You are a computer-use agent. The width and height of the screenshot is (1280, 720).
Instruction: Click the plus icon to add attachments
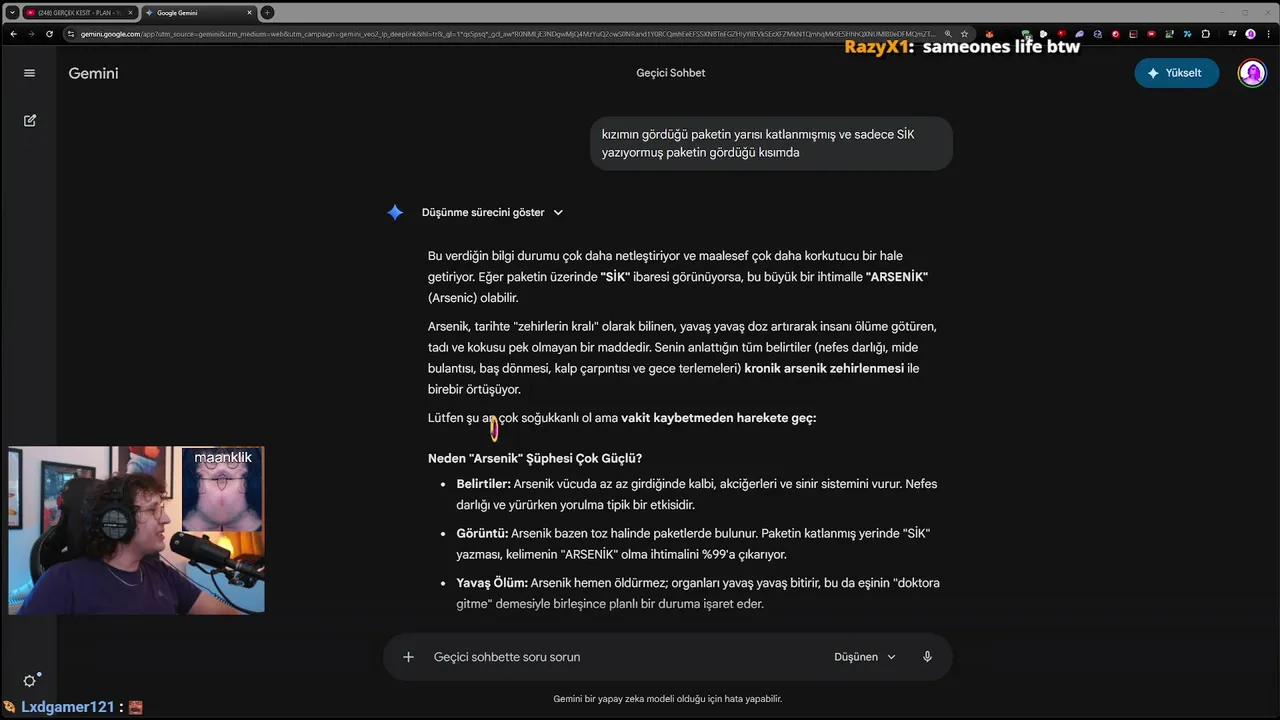[x=408, y=657]
